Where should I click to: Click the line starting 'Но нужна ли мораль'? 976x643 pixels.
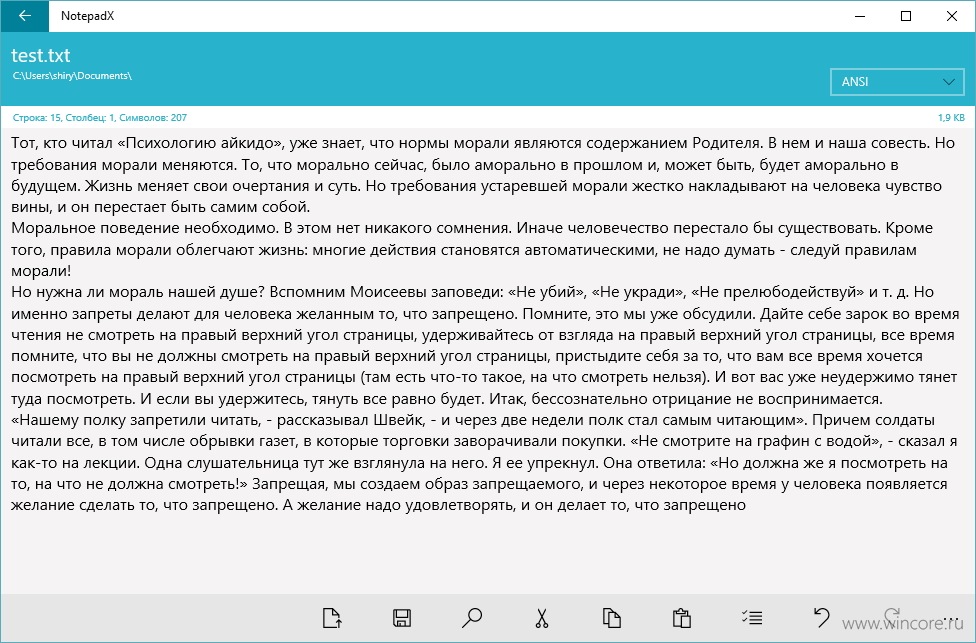[472, 292]
